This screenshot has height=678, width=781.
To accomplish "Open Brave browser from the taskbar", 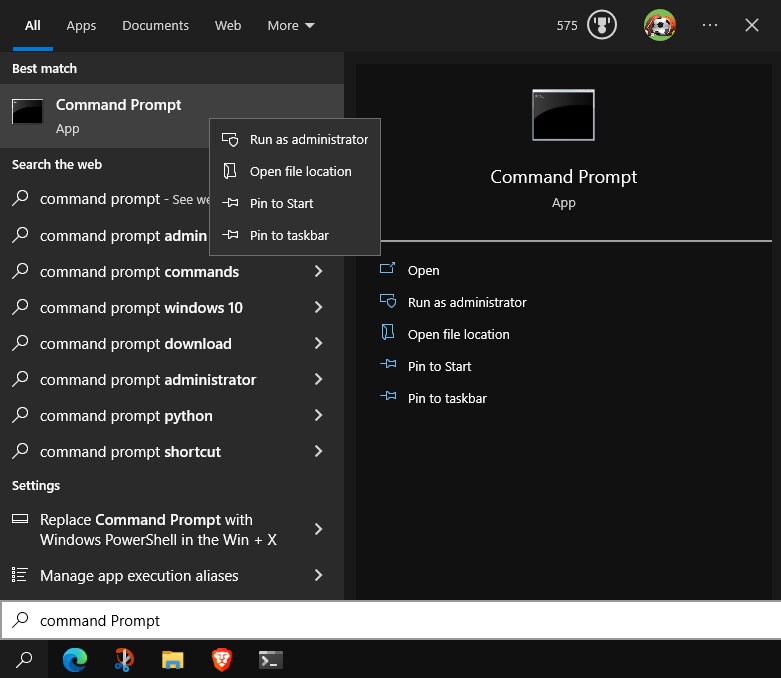I will pos(222,660).
